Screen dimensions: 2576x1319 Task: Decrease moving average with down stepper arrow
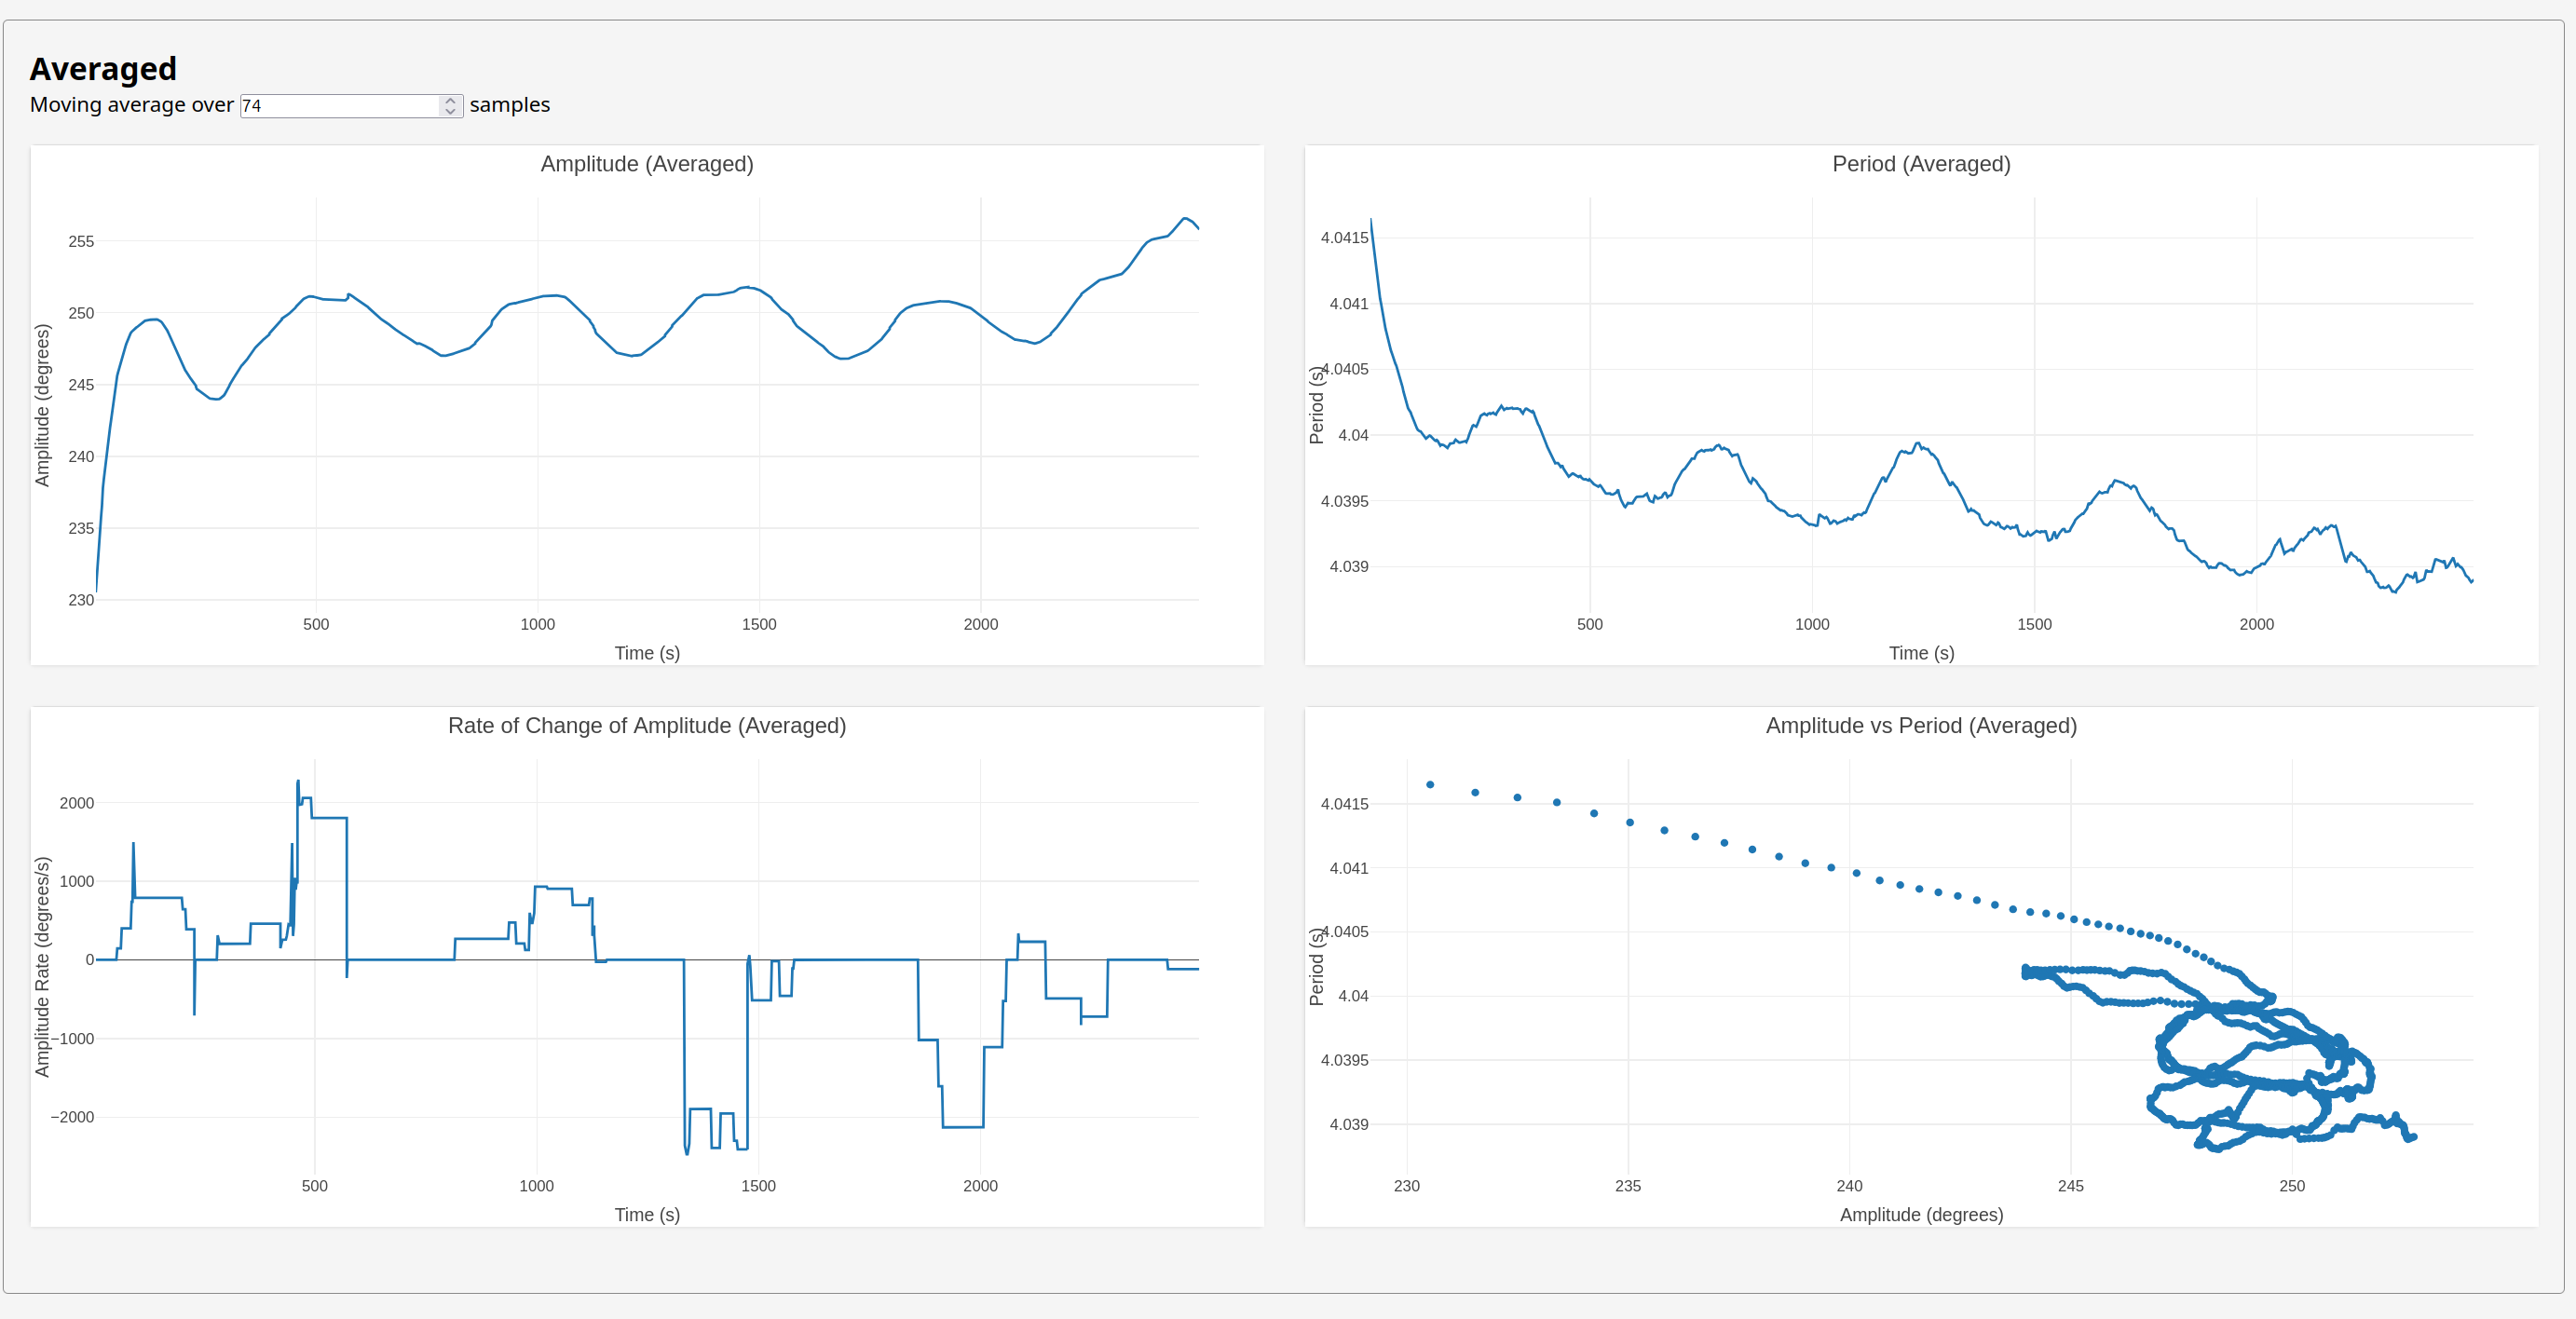pos(450,111)
